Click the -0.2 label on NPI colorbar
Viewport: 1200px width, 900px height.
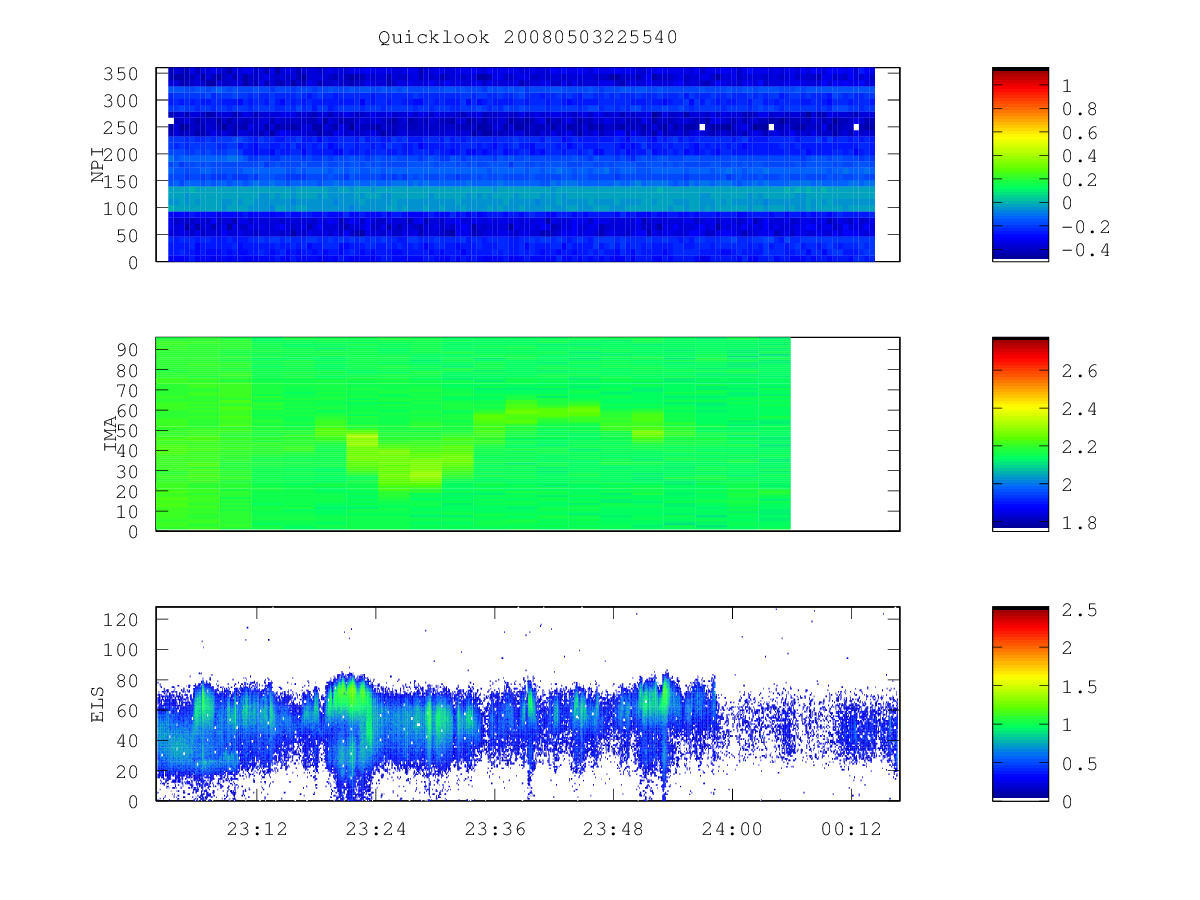1085,227
